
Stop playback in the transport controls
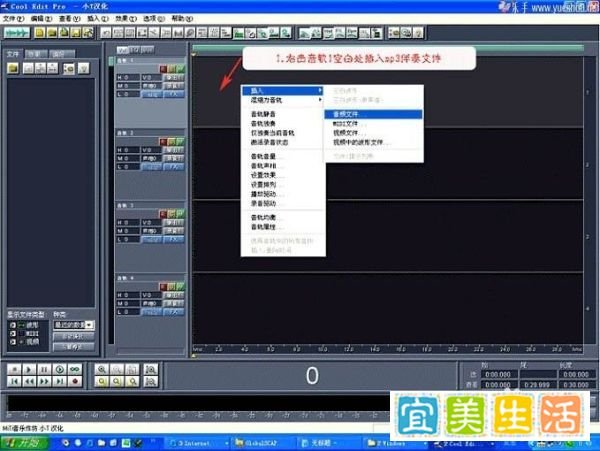pyautogui.click(x=14, y=369)
